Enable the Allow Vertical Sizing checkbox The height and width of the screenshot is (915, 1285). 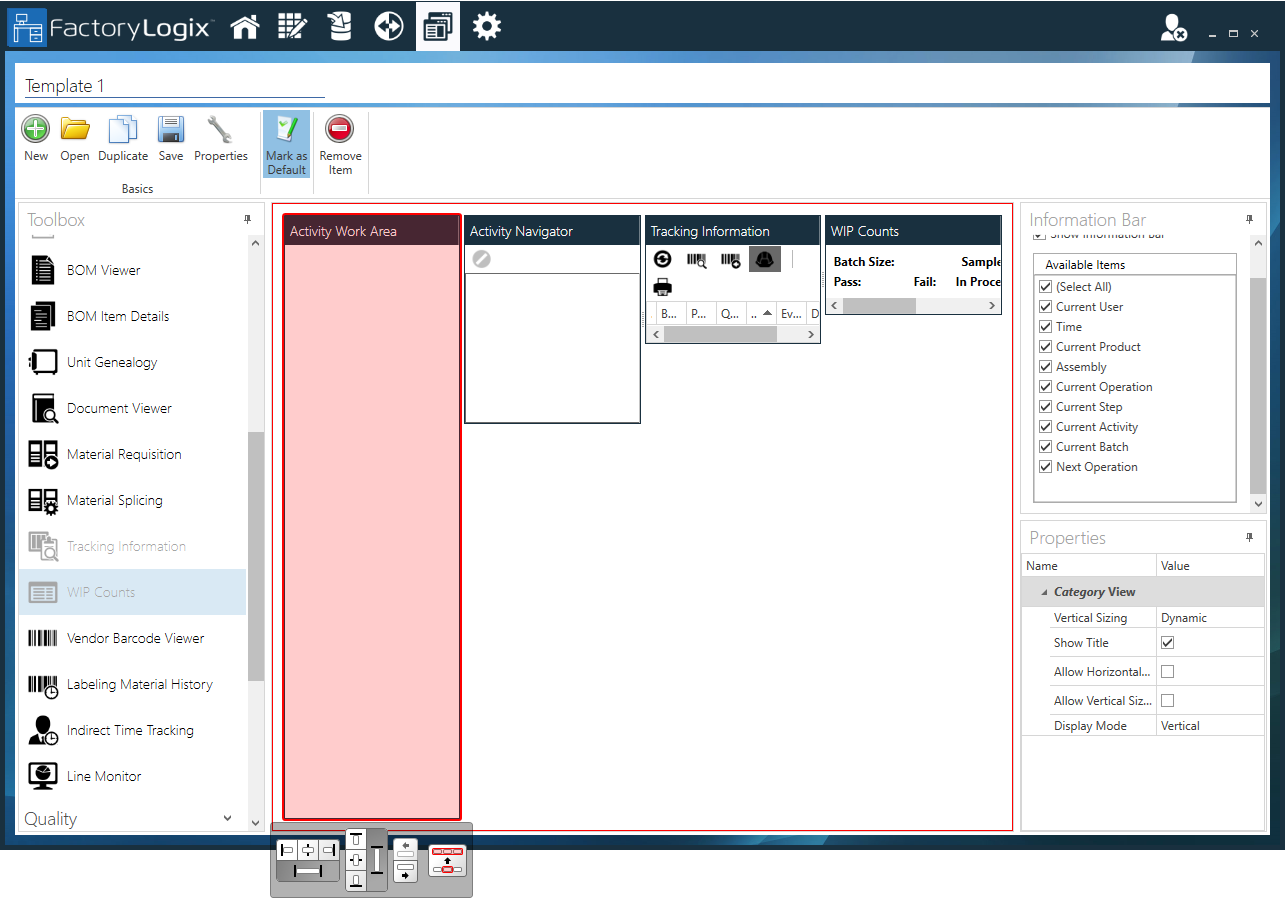[x=1167, y=700]
